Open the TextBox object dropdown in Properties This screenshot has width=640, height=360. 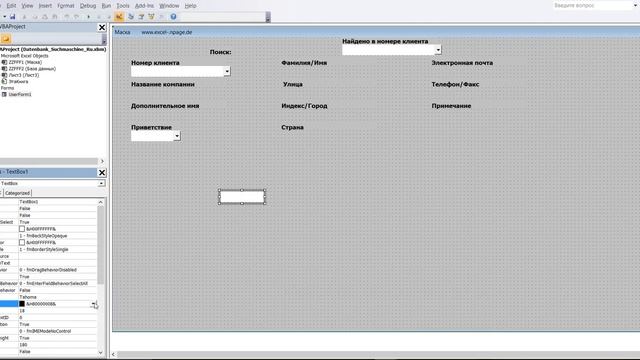[x=101, y=184]
